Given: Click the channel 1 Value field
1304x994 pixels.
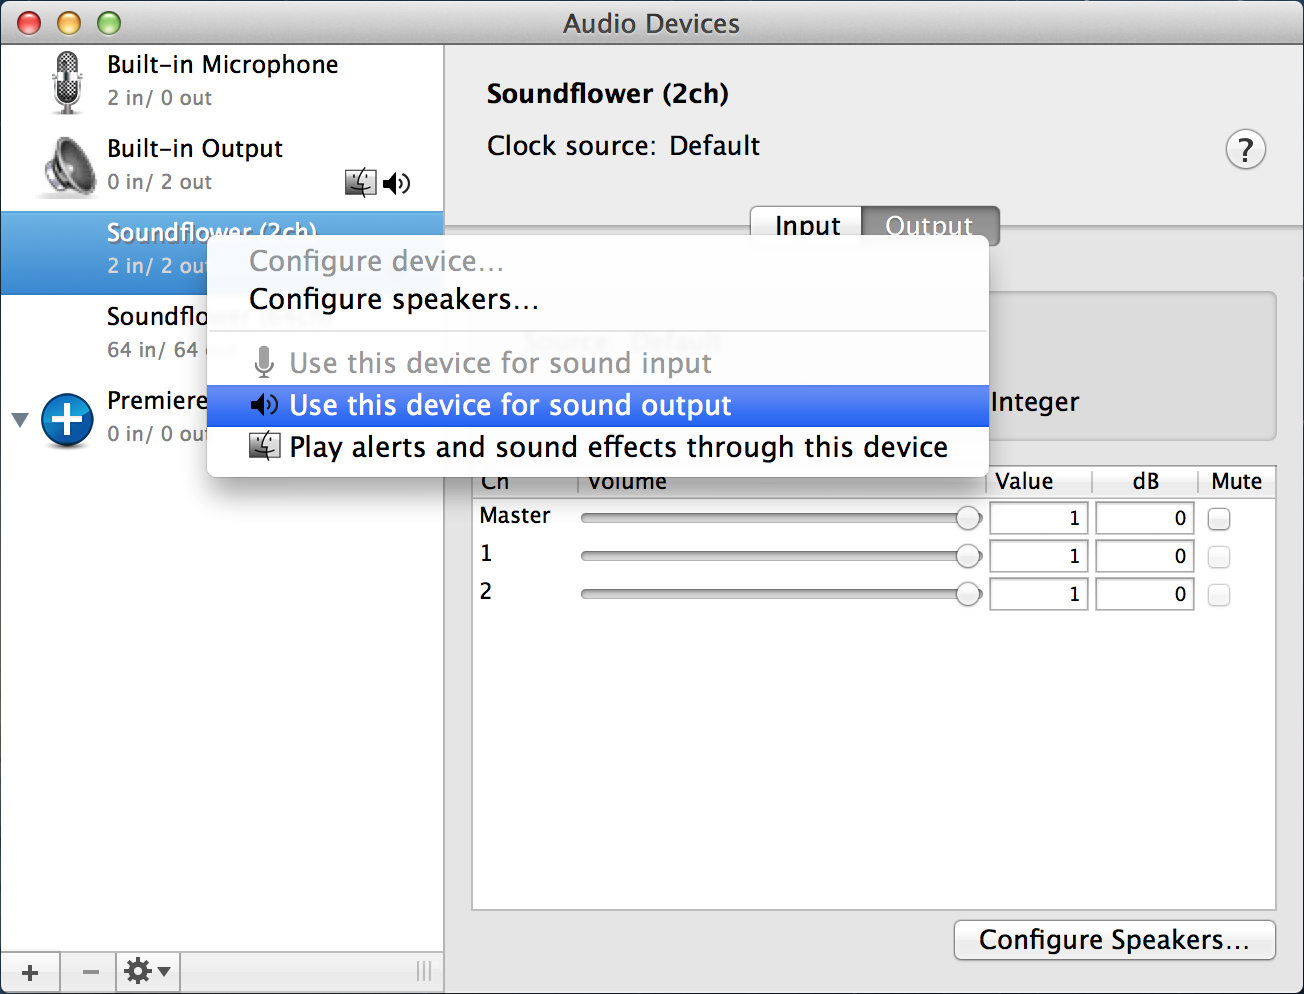Looking at the screenshot, I should 1039,556.
